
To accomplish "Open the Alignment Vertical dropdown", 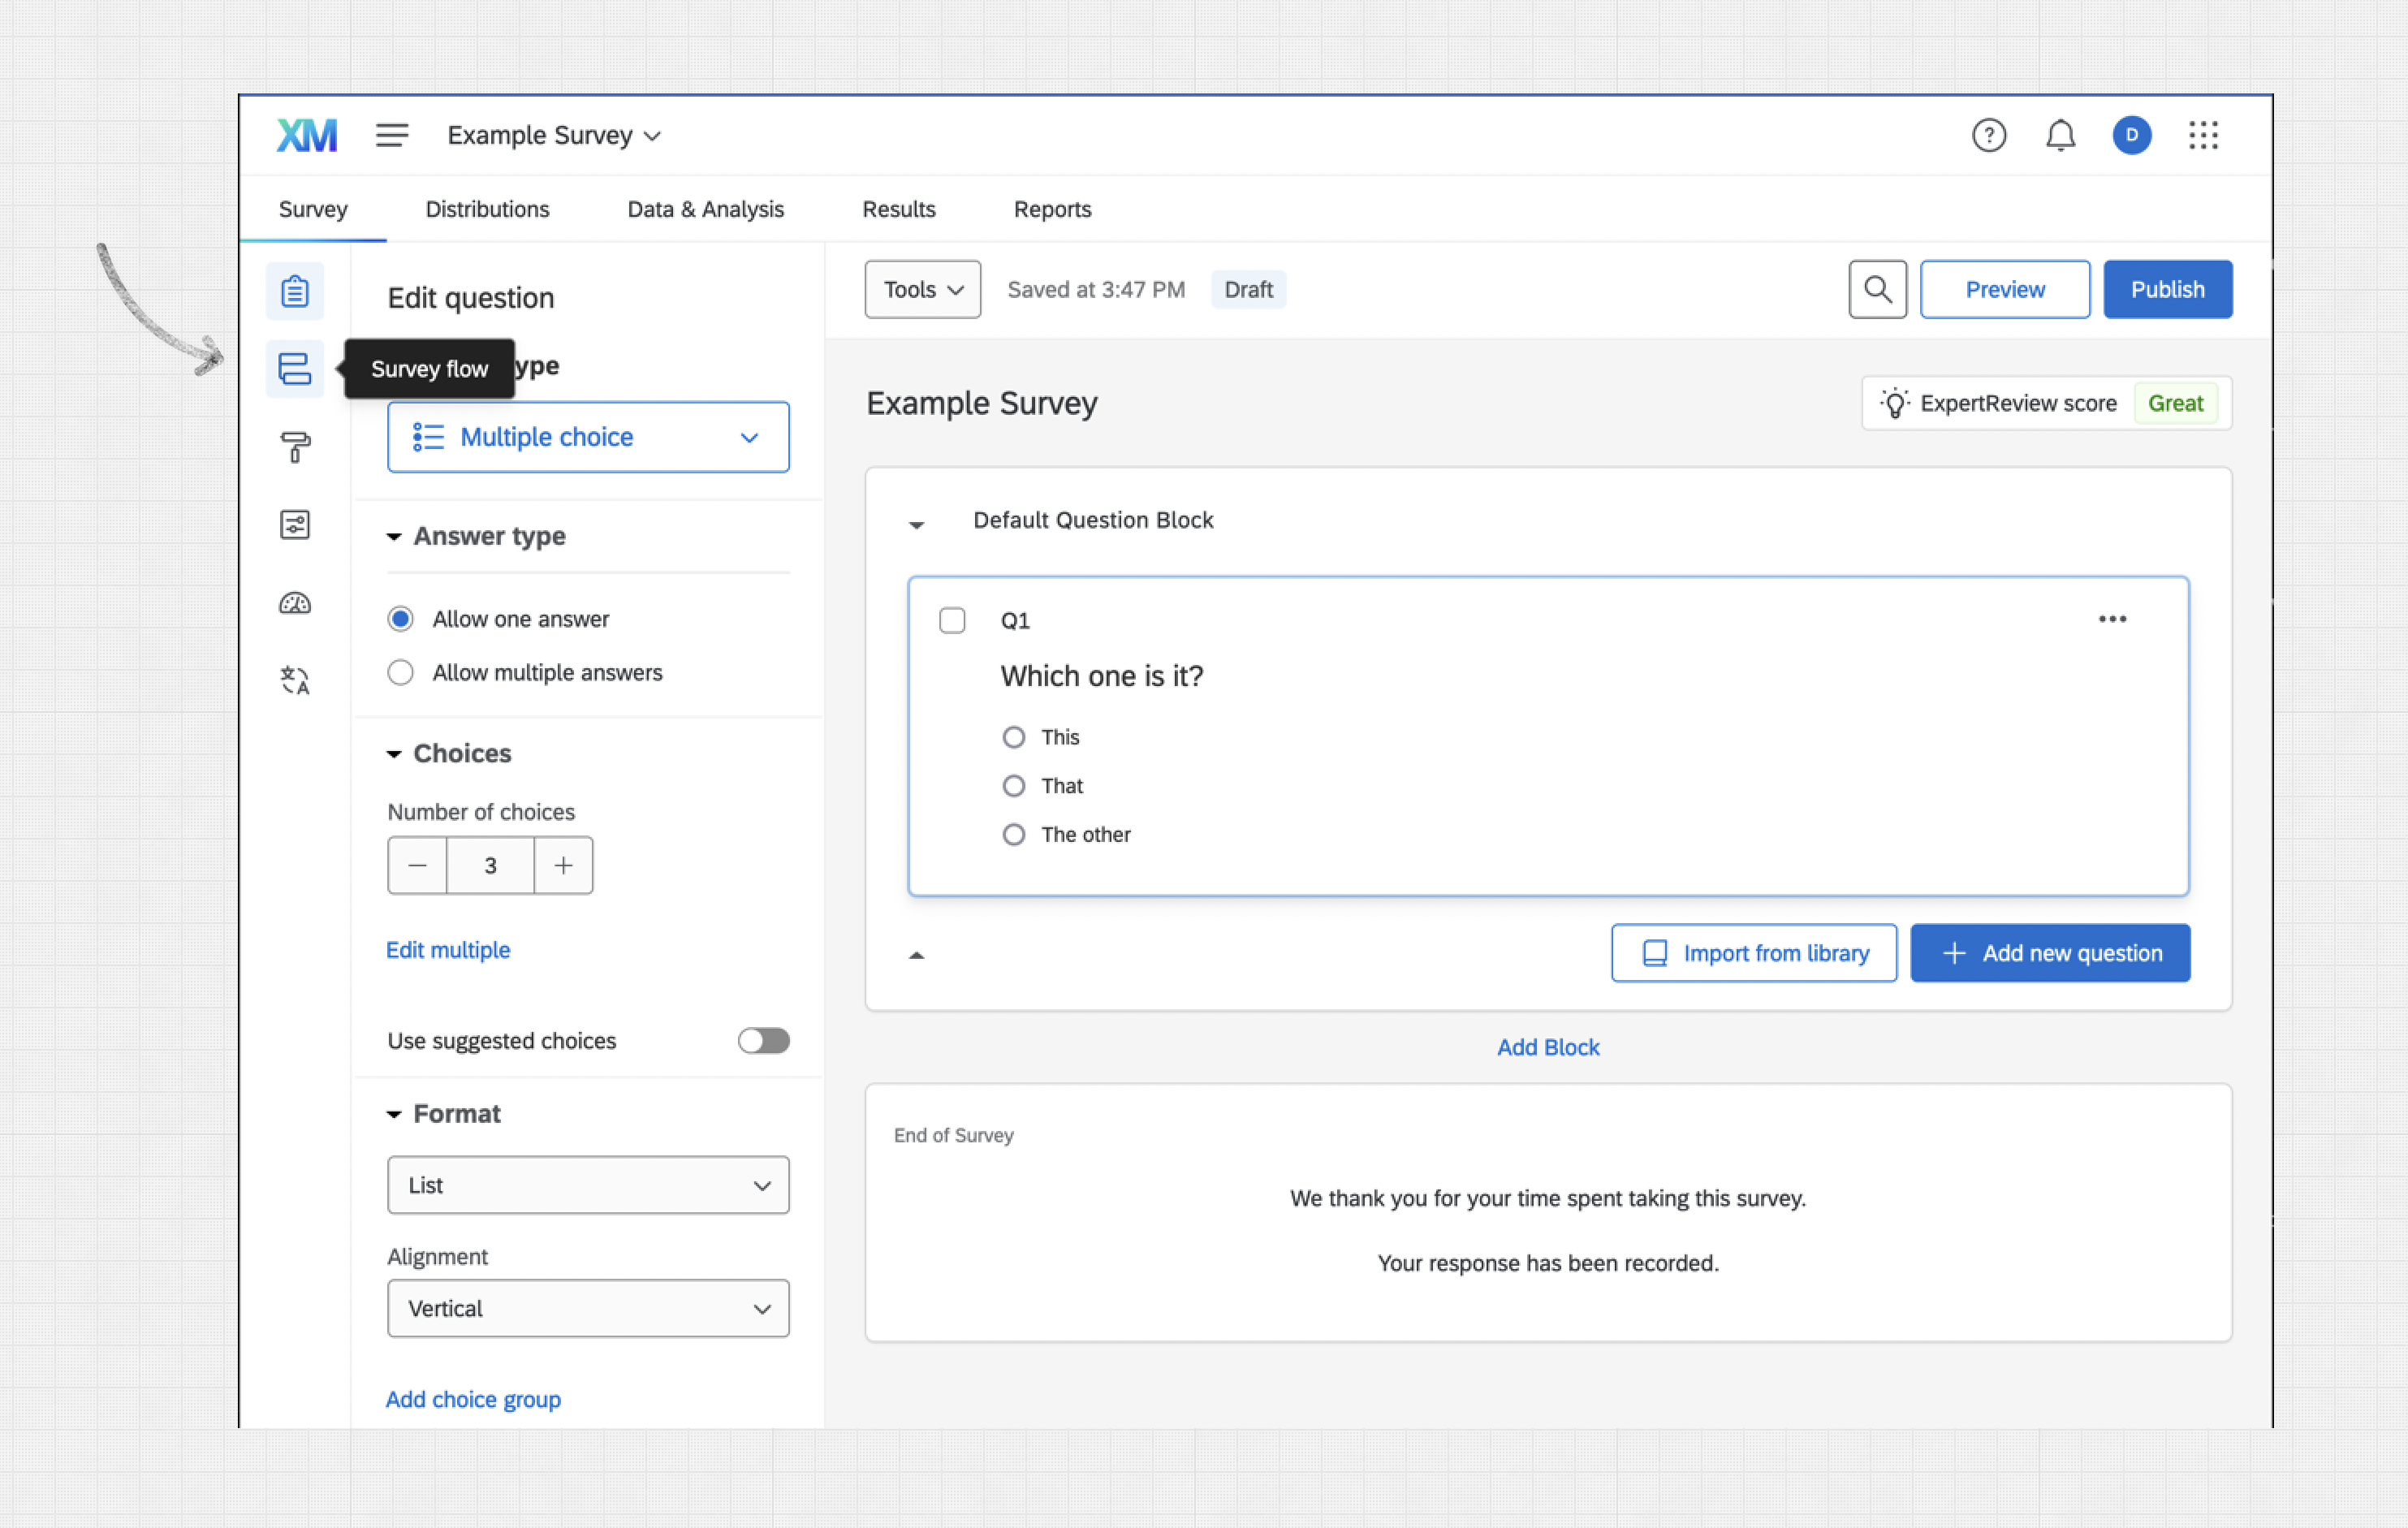I will [588, 1308].
